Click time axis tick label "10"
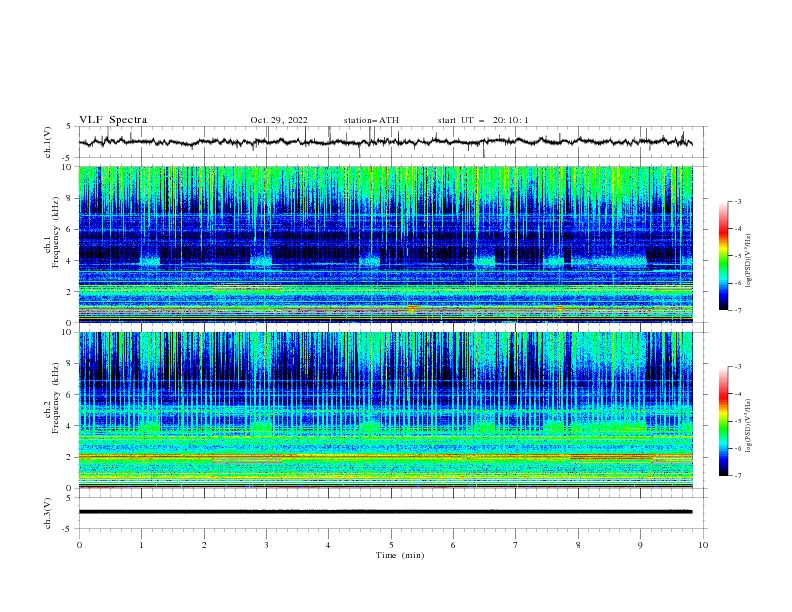792x612 pixels. coord(703,545)
